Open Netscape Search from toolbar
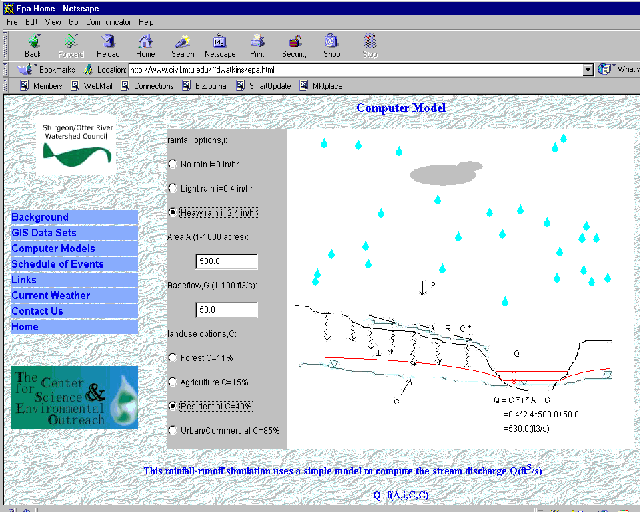This screenshot has width=640, height=512. (x=182, y=45)
